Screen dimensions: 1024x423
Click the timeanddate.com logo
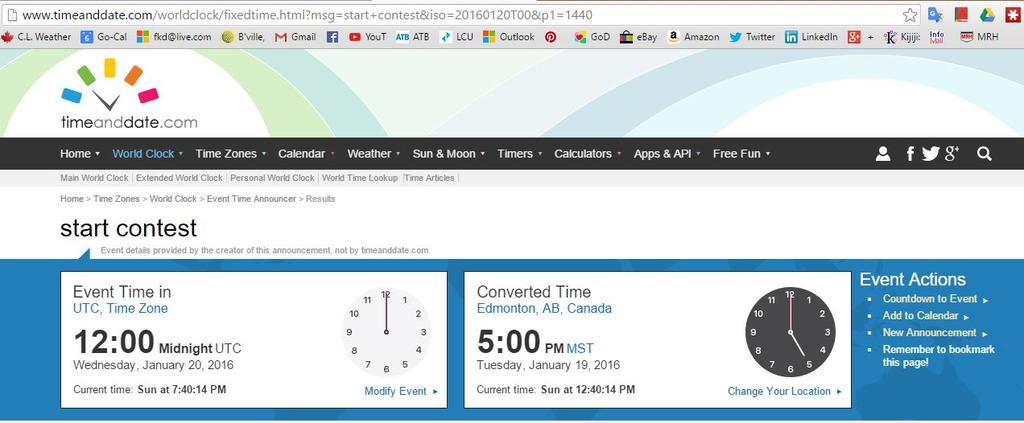pos(128,95)
